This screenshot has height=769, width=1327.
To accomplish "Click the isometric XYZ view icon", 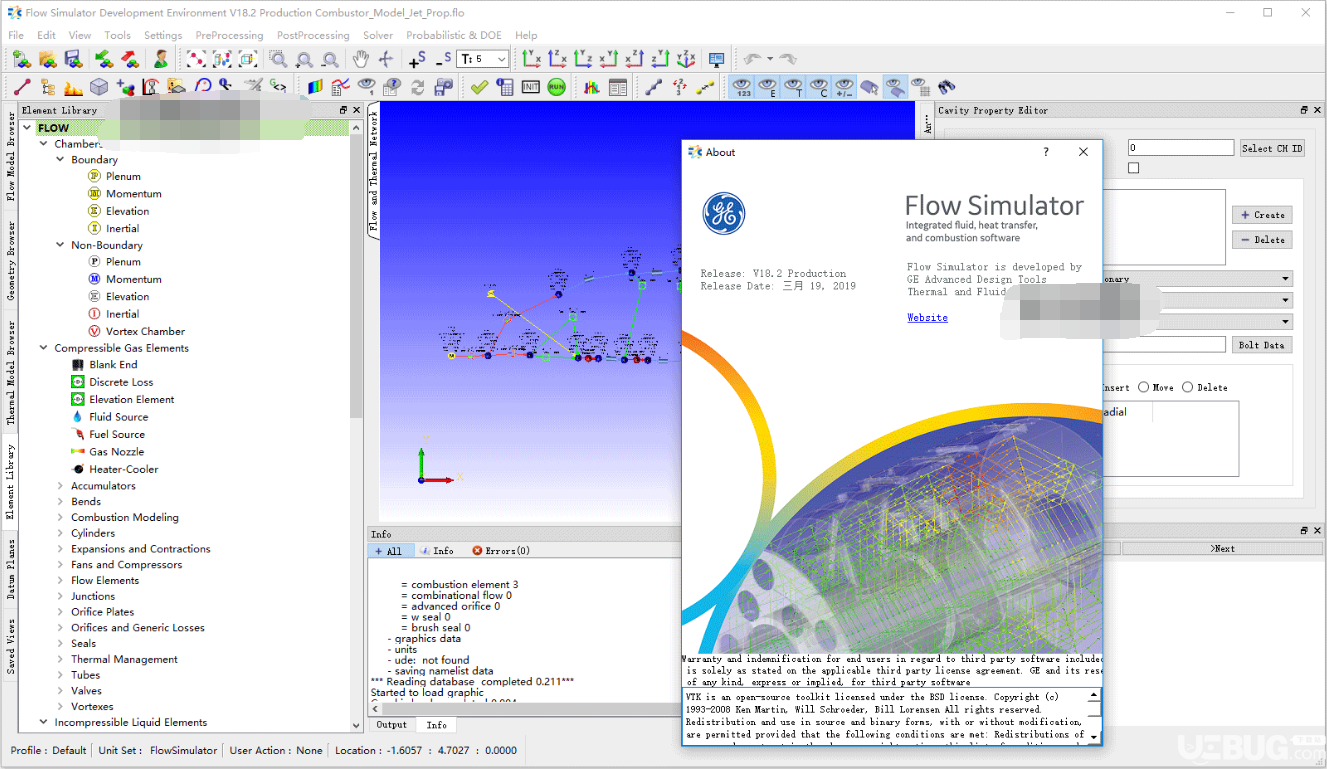I will tap(686, 59).
